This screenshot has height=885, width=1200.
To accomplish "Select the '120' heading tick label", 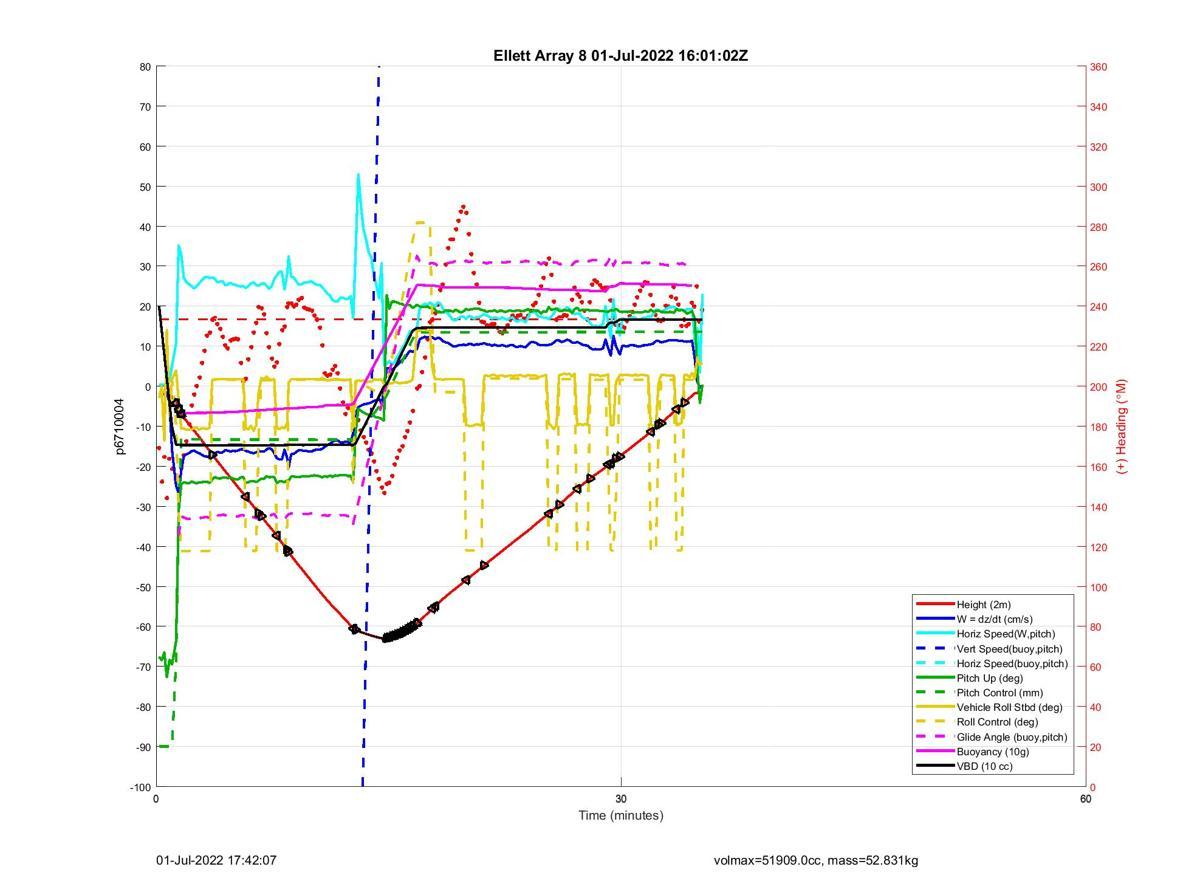I will (1098, 547).
